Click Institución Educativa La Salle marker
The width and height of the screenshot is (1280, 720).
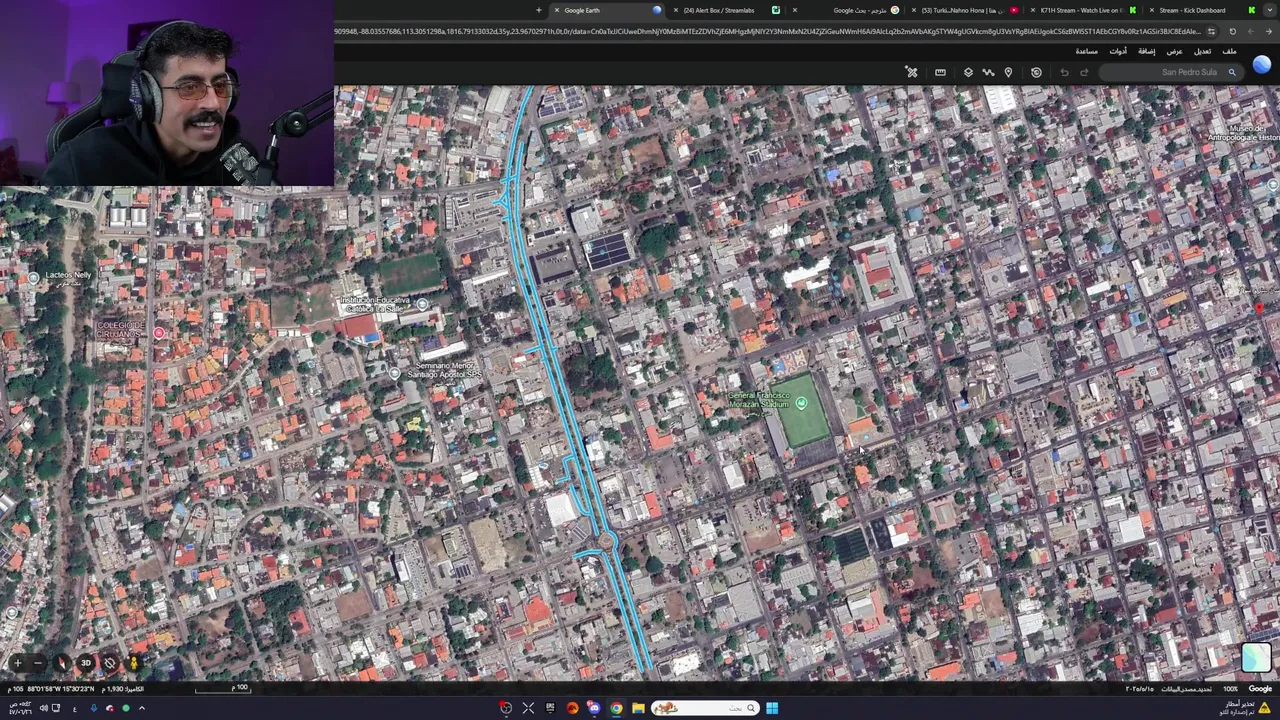pos(422,304)
